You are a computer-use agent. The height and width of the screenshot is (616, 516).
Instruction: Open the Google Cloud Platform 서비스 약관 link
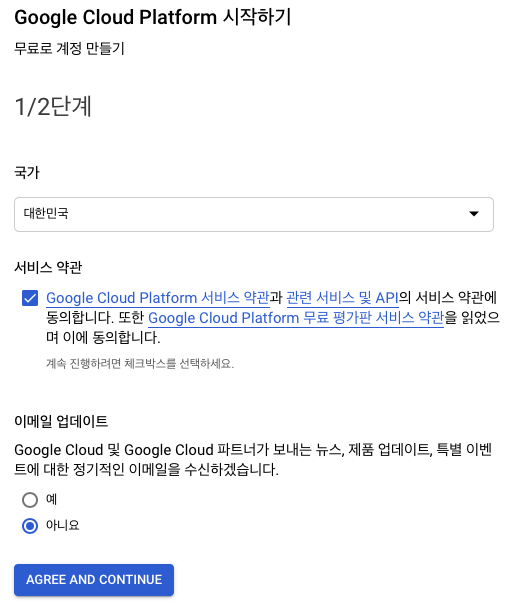(x=158, y=298)
